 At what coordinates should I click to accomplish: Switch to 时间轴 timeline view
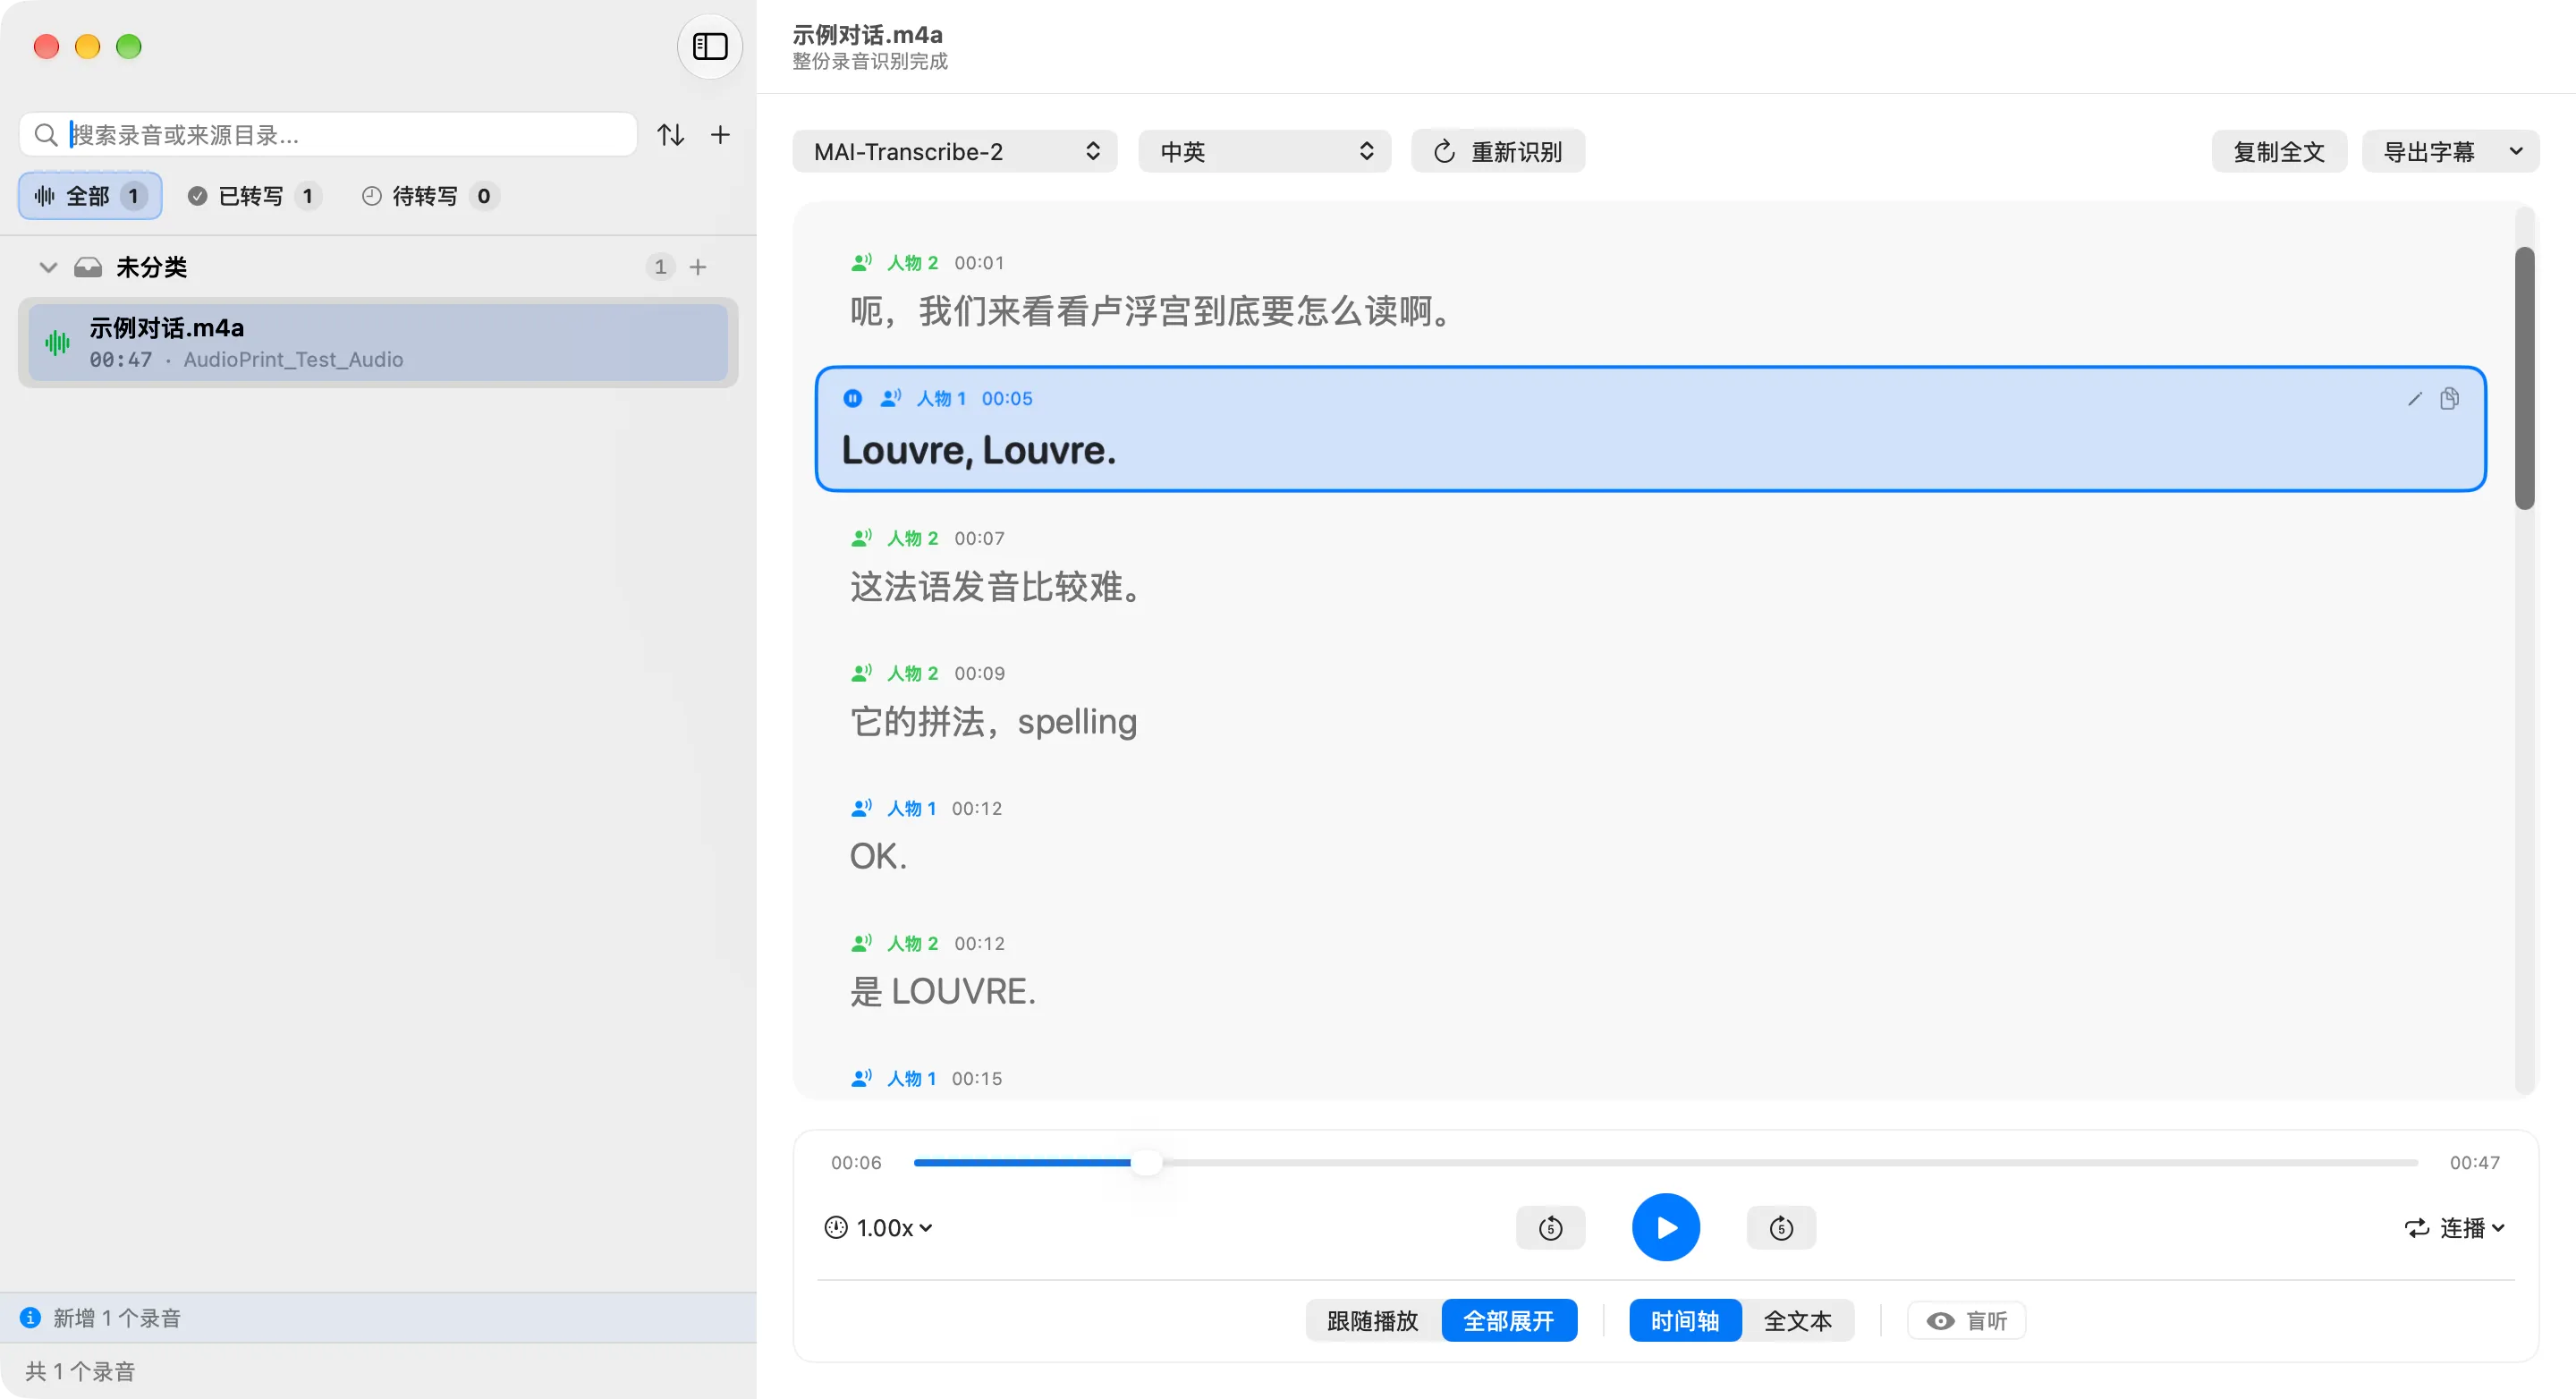click(x=1685, y=1320)
